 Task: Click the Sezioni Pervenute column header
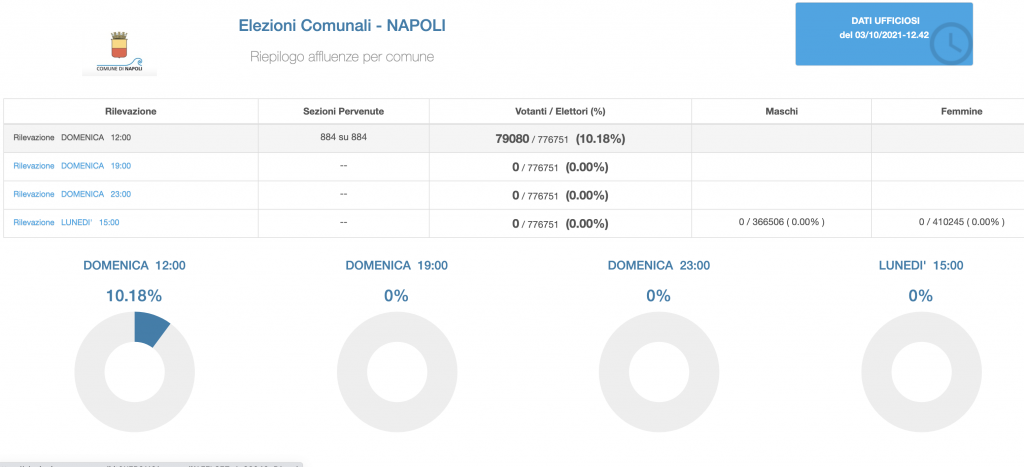pyautogui.click(x=343, y=111)
